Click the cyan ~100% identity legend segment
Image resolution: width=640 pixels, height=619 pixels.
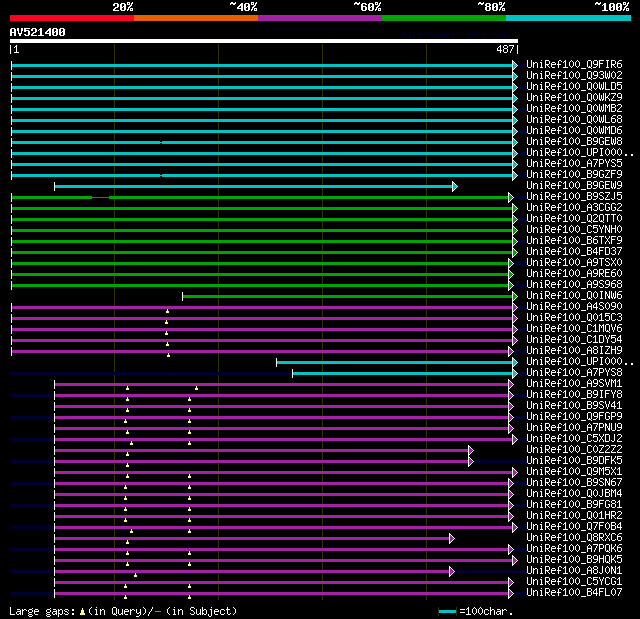pos(569,18)
